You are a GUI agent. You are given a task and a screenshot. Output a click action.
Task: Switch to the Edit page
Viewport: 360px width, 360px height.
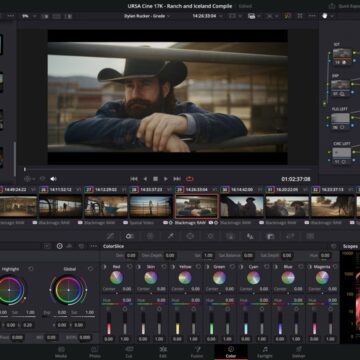tap(163, 352)
